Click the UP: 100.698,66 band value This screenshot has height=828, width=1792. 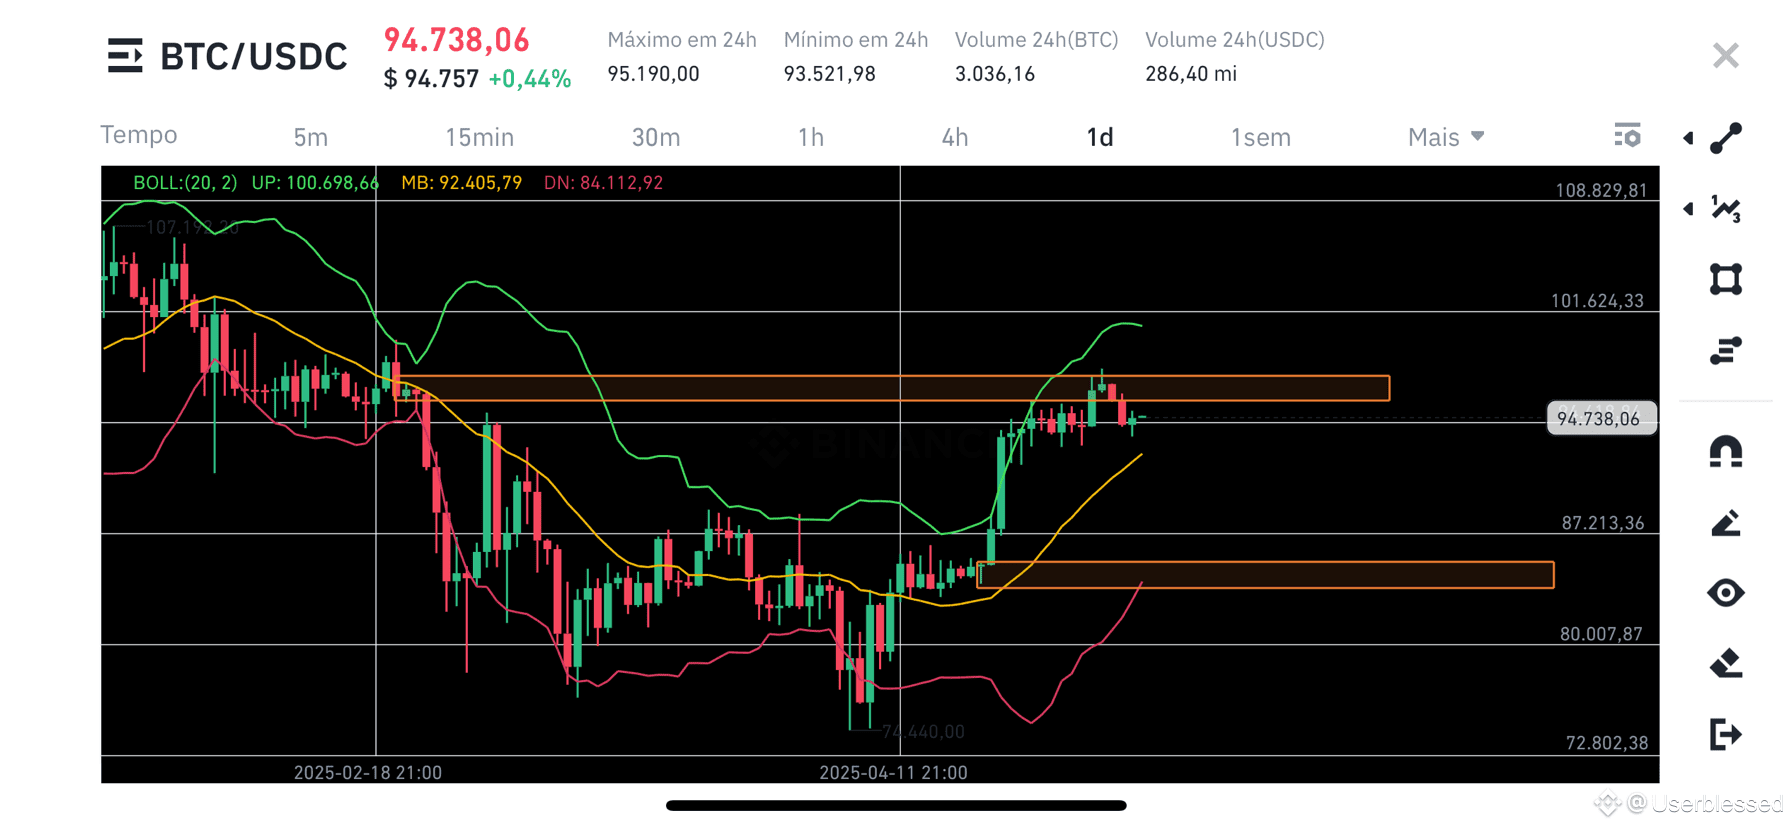pos(316,183)
